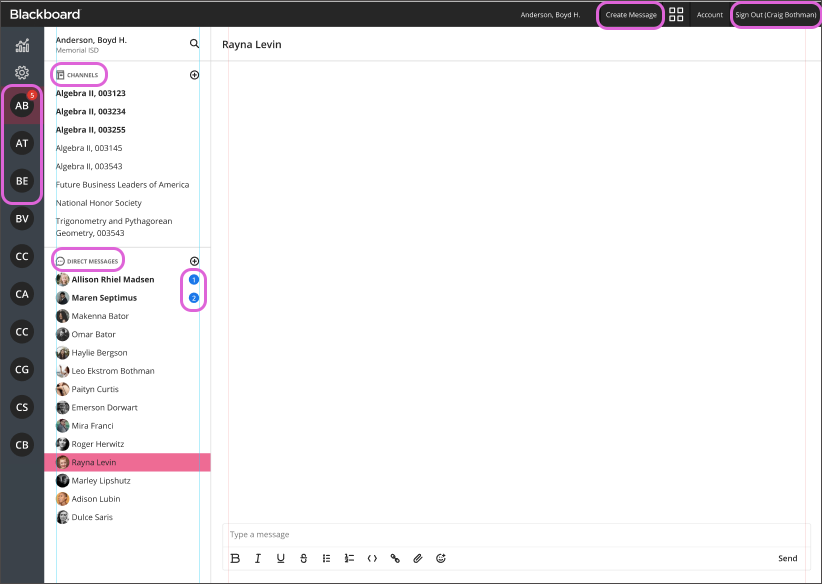The width and height of the screenshot is (822, 584).
Task: Toggle bold formatting
Action: coord(235,558)
